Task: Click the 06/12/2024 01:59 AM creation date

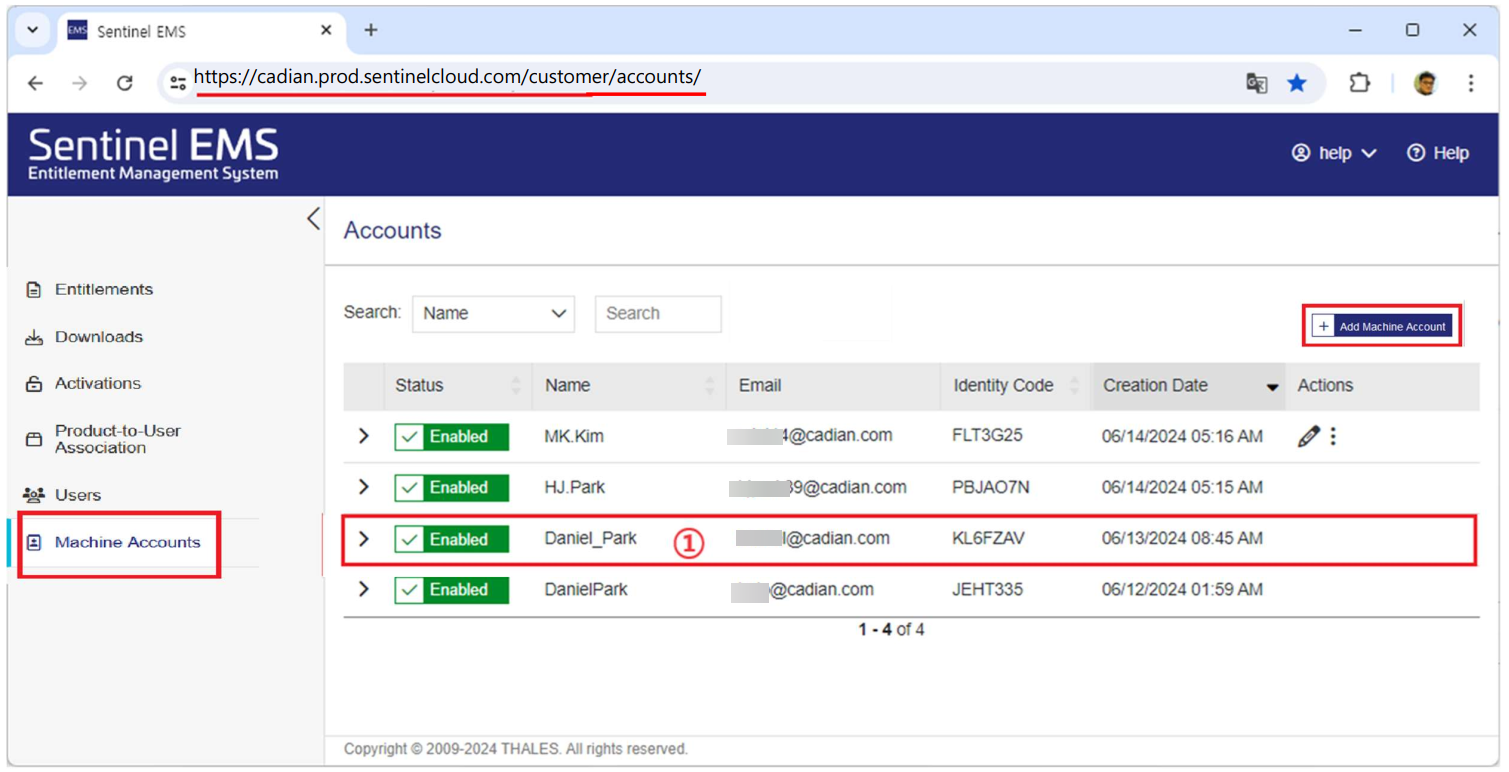Action: pyautogui.click(x=1182, y=589)
